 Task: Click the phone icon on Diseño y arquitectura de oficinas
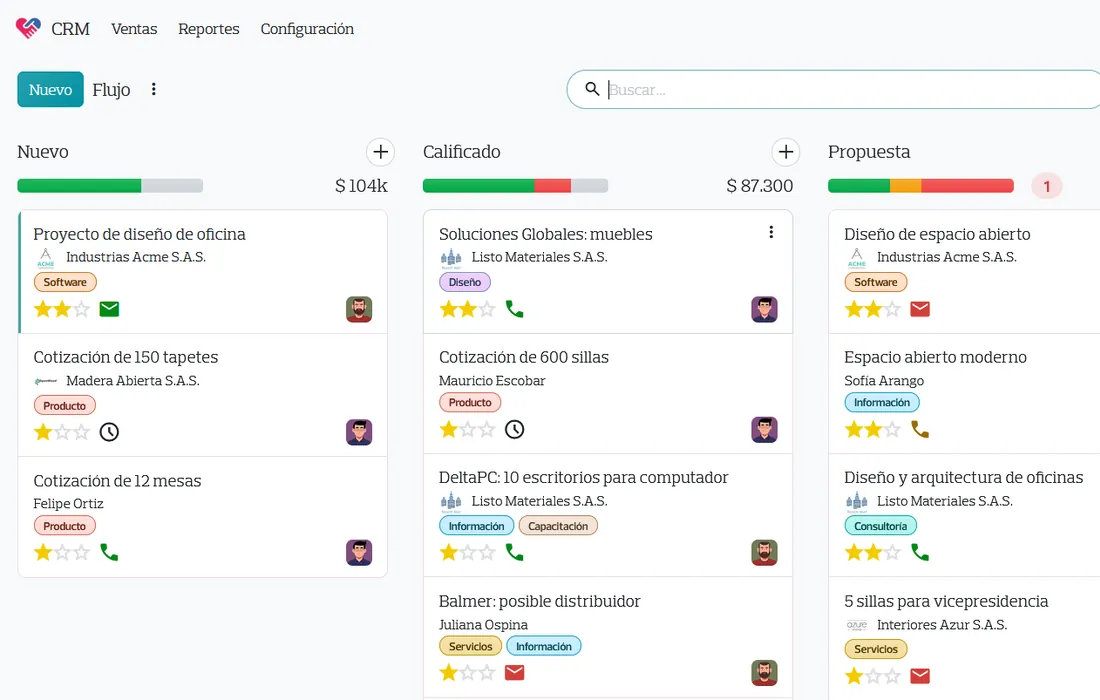pyautogui.click(x=920, y=553)
